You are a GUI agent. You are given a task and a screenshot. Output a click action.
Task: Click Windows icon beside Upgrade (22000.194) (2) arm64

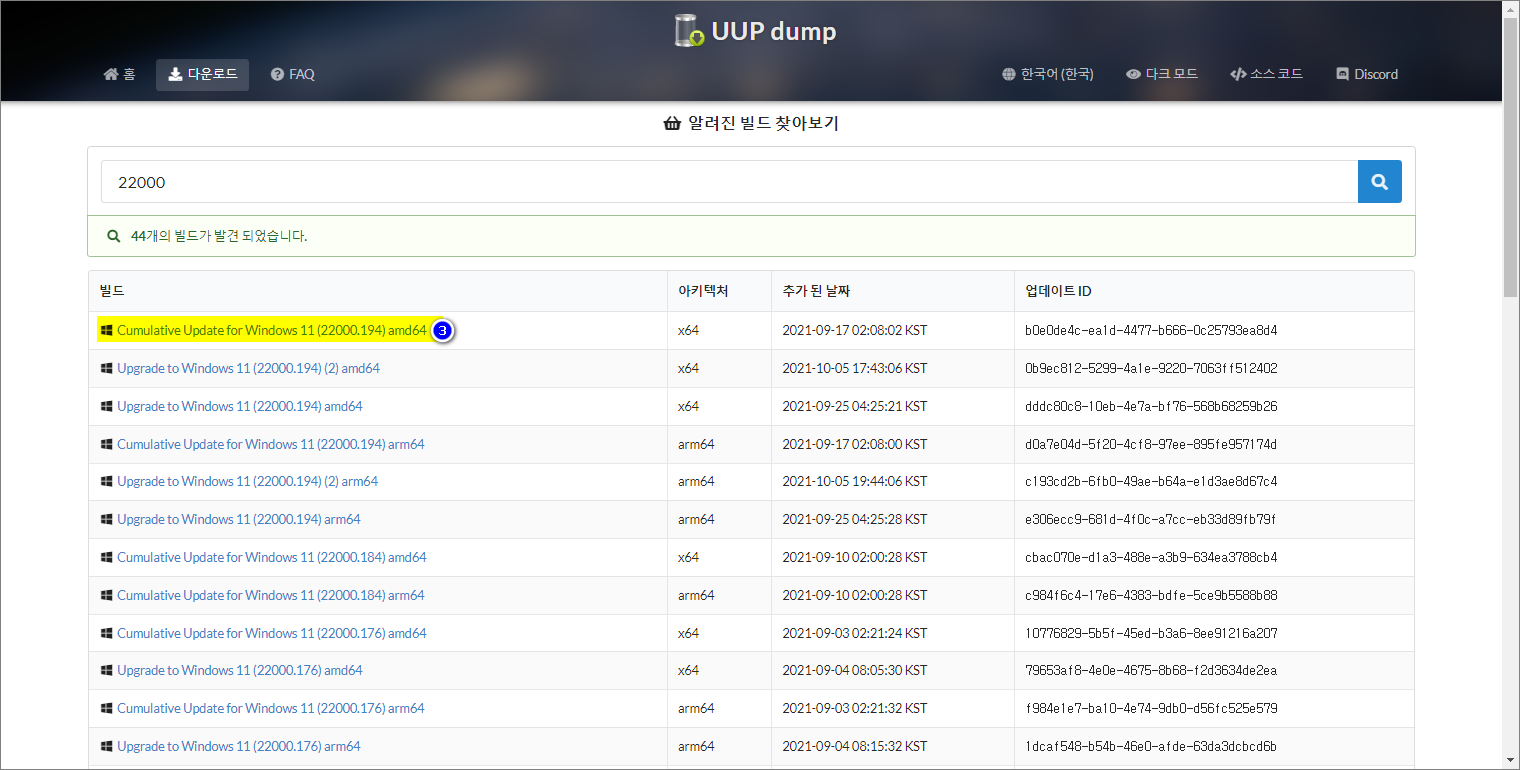click(106, 481)
